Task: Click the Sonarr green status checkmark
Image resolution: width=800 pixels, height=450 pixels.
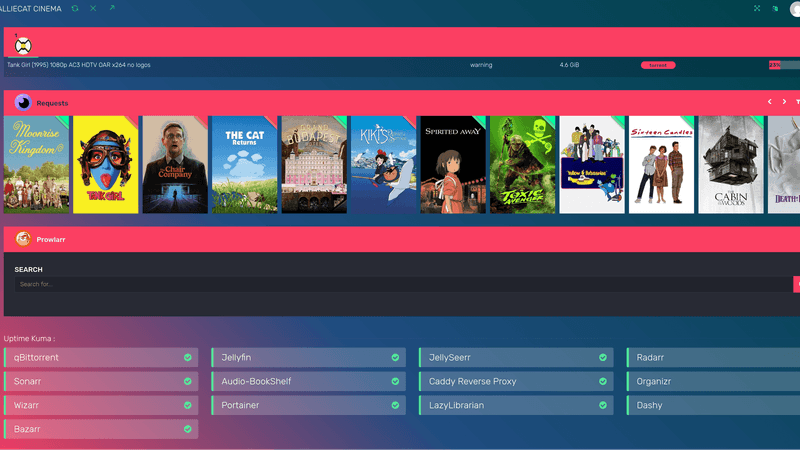Action: coord(188,382)
